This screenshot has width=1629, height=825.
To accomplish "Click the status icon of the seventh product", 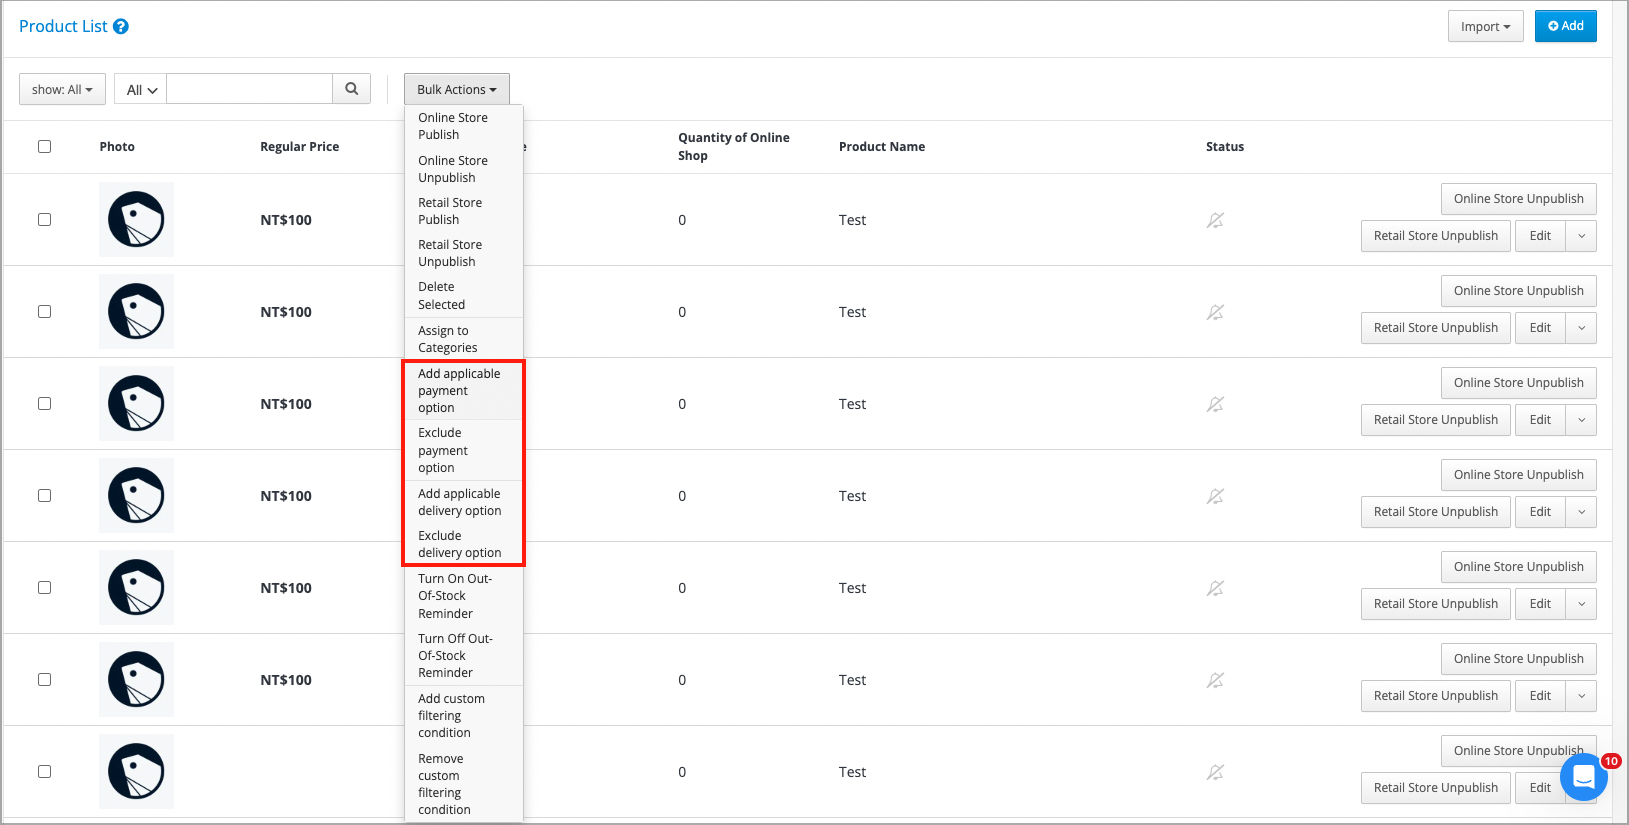I will [1215, 772].
